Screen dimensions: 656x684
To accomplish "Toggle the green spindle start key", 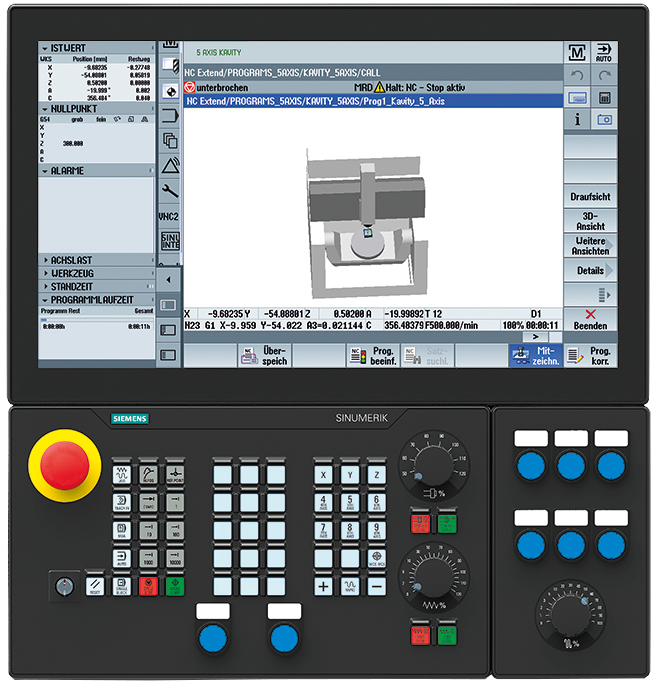I will point(448,523).
